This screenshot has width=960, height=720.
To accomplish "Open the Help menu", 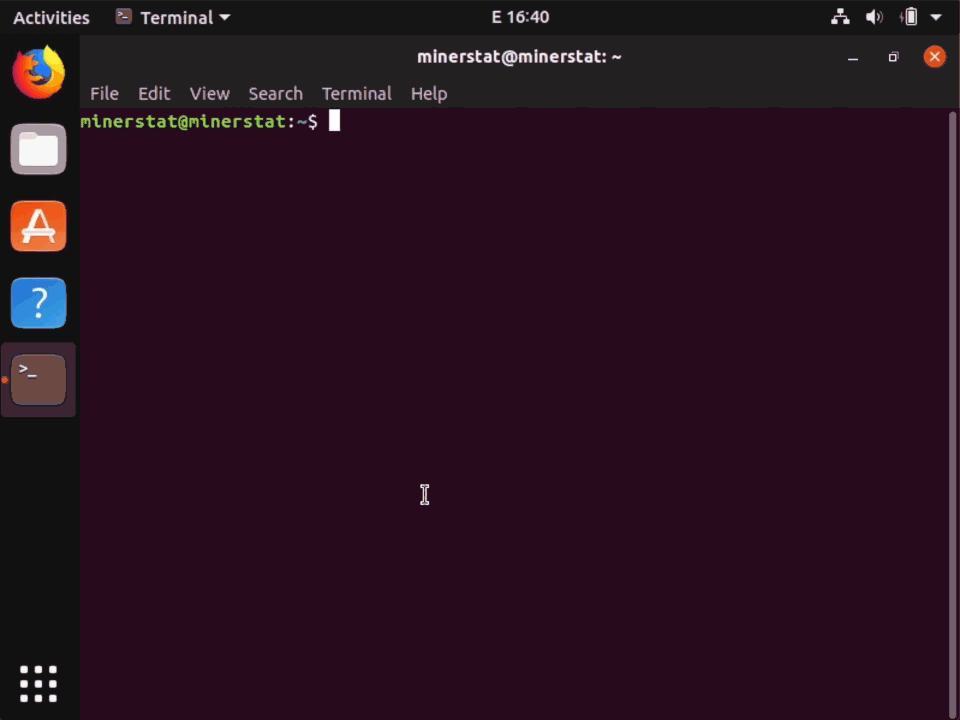I will tap(429, 94).
